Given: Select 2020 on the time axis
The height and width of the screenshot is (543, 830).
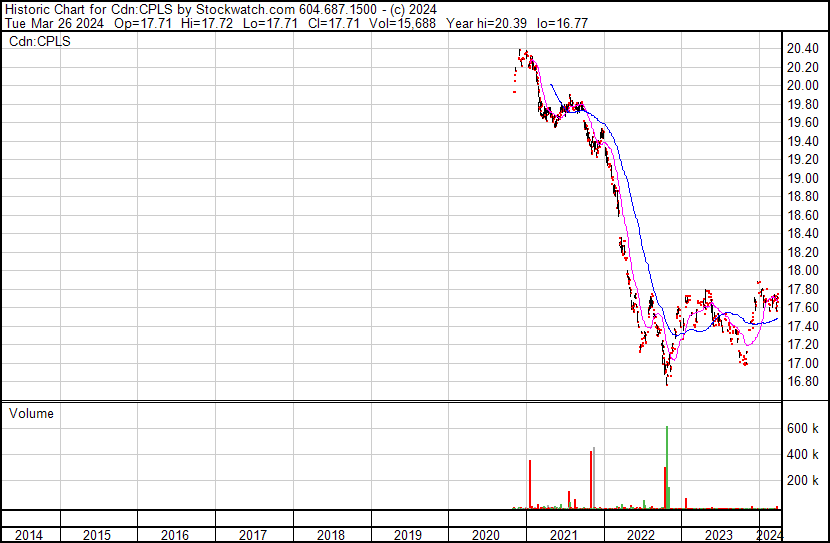Looking at the screenshot, I should click(486, 535).
